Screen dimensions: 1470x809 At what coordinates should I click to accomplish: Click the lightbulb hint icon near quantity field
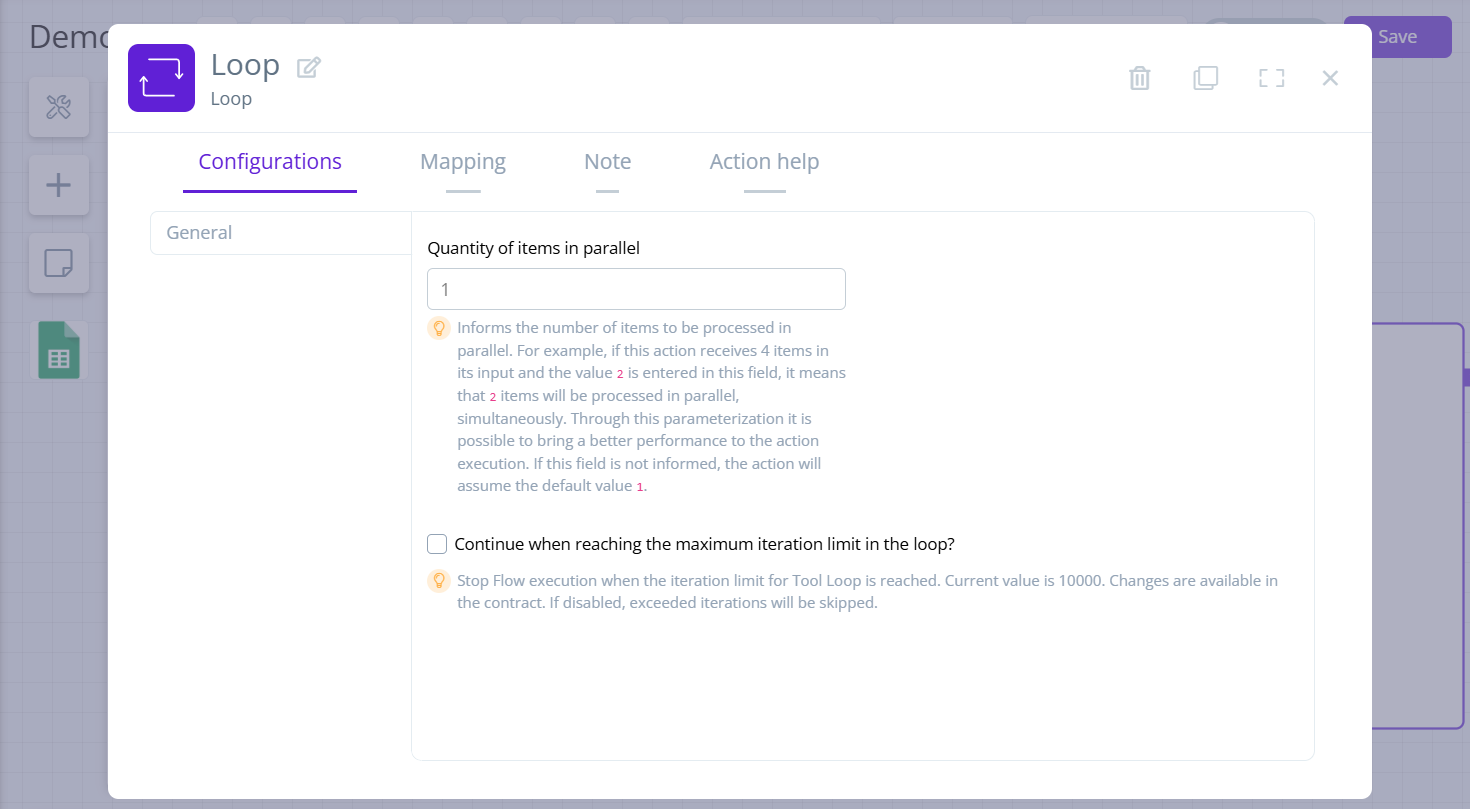tap(439, 327)
